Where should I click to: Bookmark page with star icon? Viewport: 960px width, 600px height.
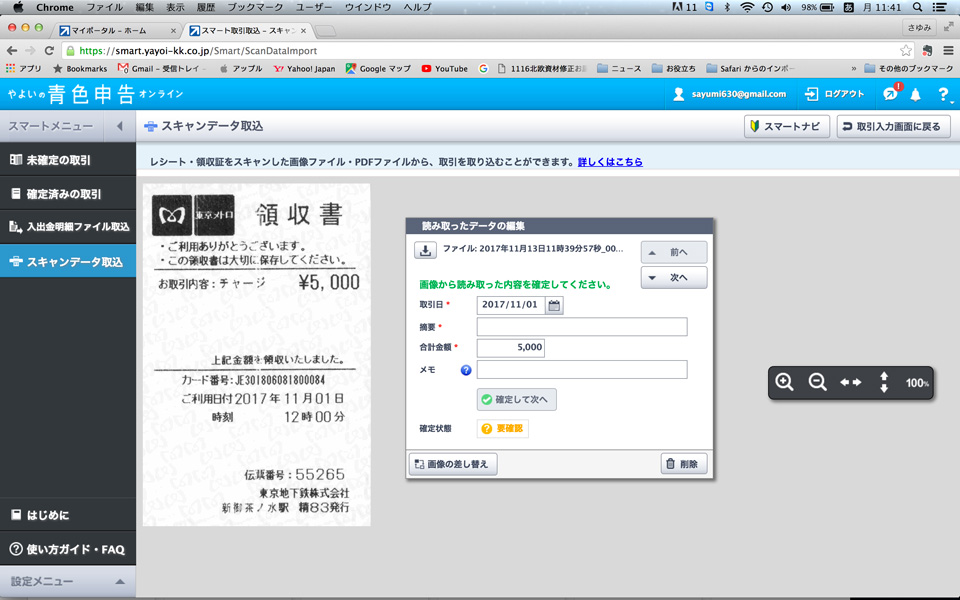click(x=906, y=51)
